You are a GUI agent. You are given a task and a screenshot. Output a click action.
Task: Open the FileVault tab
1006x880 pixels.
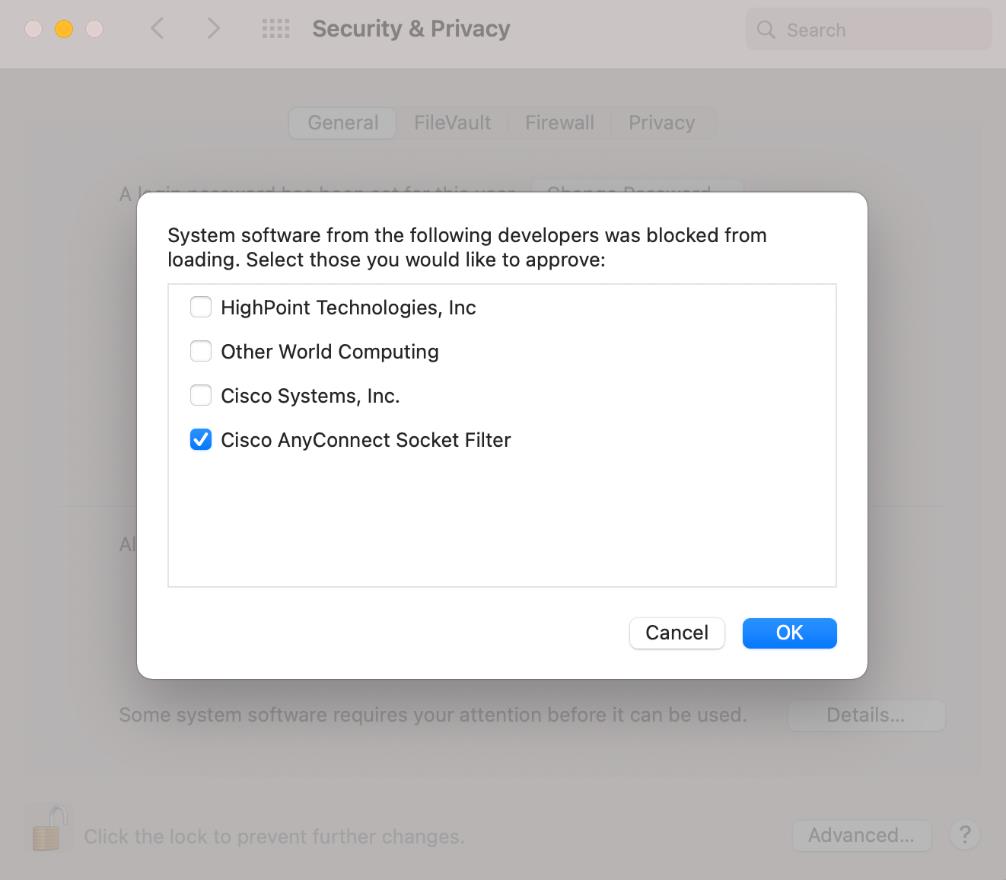tap(452, 123)
